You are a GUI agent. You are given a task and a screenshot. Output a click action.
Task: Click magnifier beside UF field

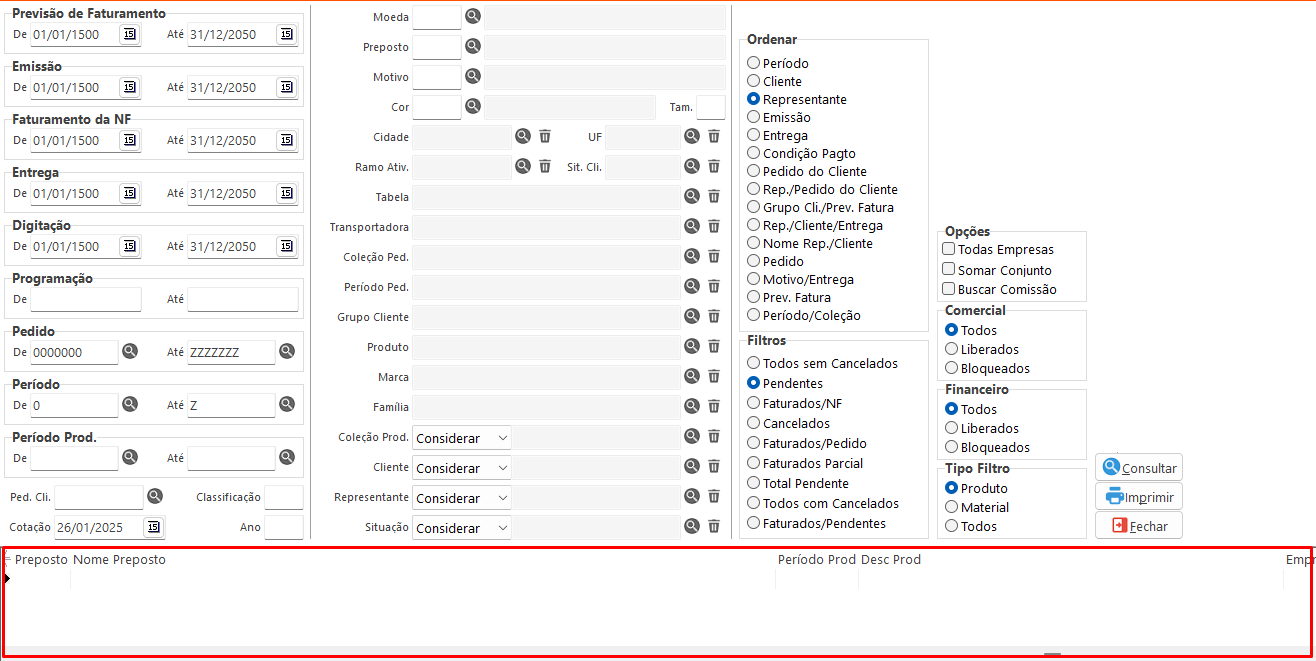point(691,136)
